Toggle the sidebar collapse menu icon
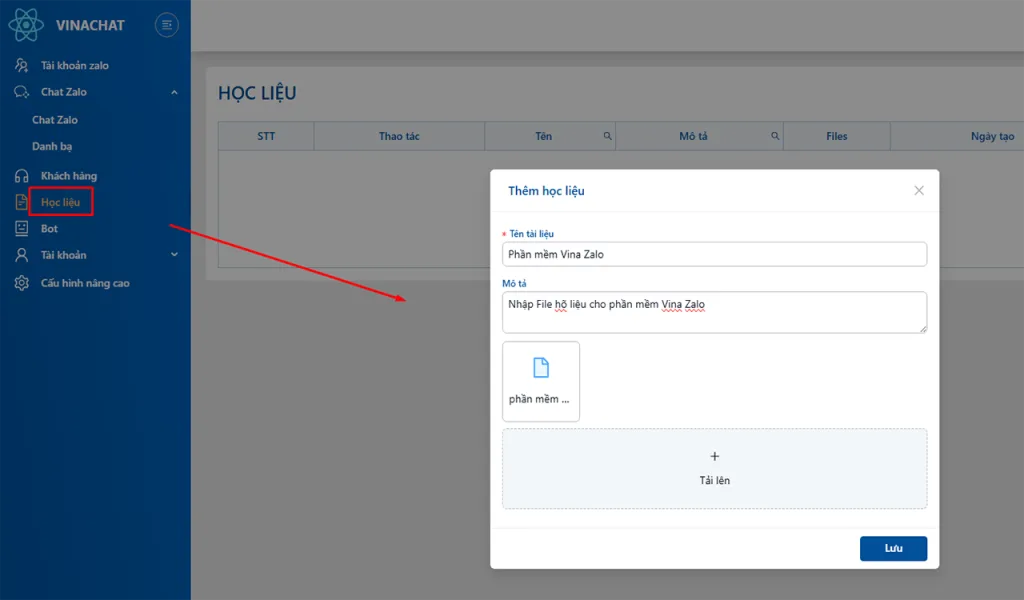 (x=167, y=25)
